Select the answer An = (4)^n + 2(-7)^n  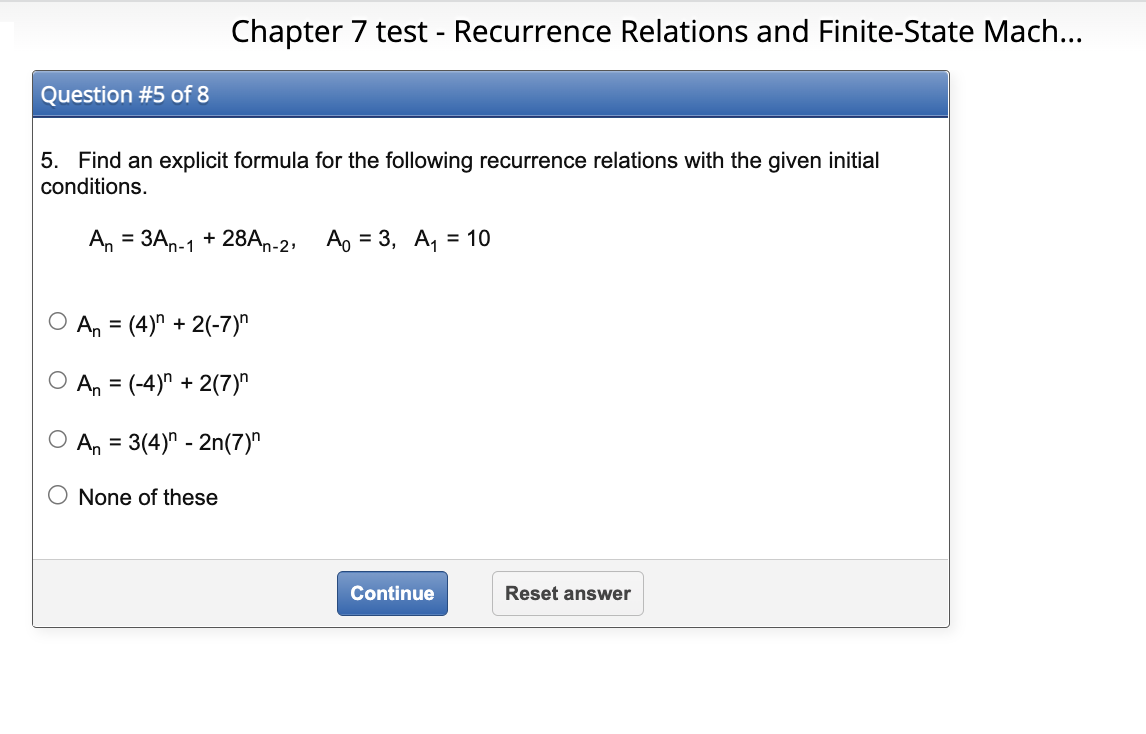coord(58,320)
